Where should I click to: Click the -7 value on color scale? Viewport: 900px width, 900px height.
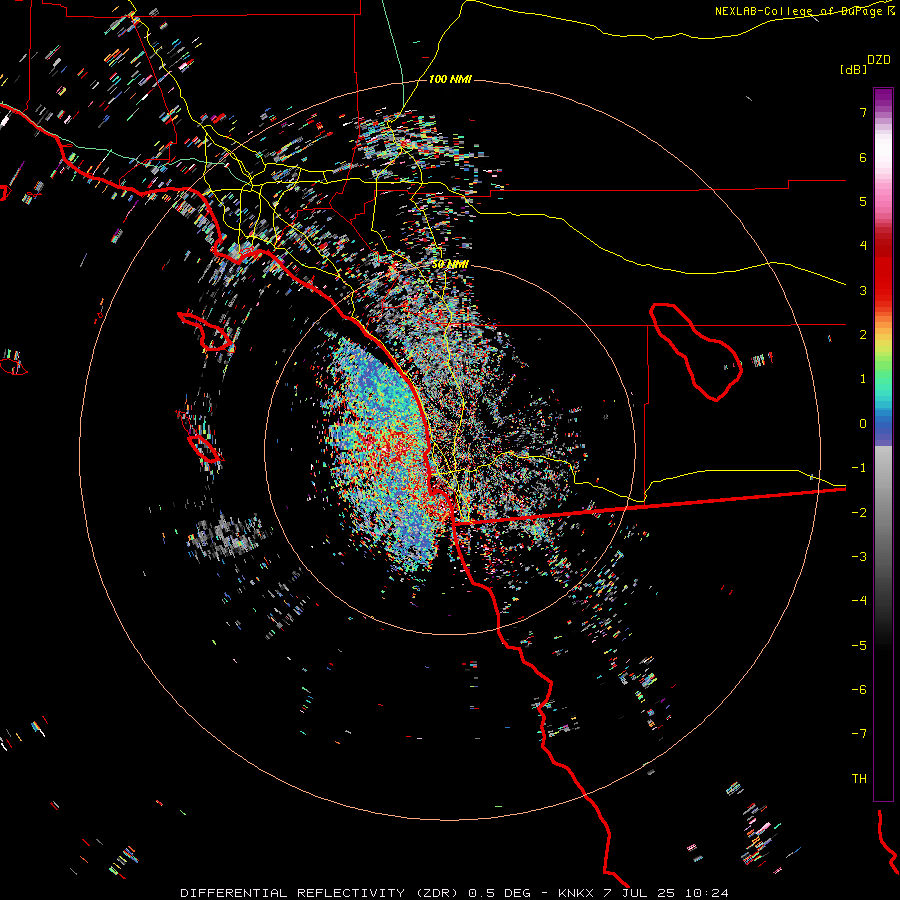(x=859, y=734)
